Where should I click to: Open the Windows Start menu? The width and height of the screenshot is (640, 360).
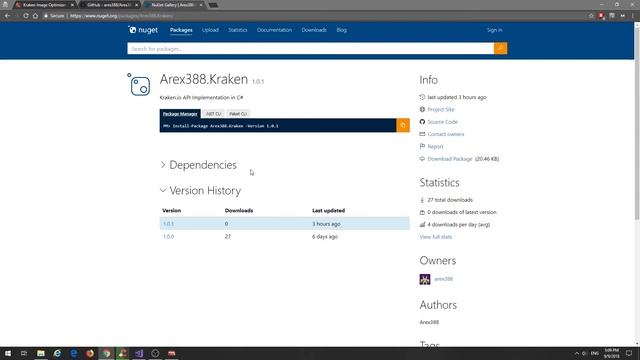coord(8,353)
